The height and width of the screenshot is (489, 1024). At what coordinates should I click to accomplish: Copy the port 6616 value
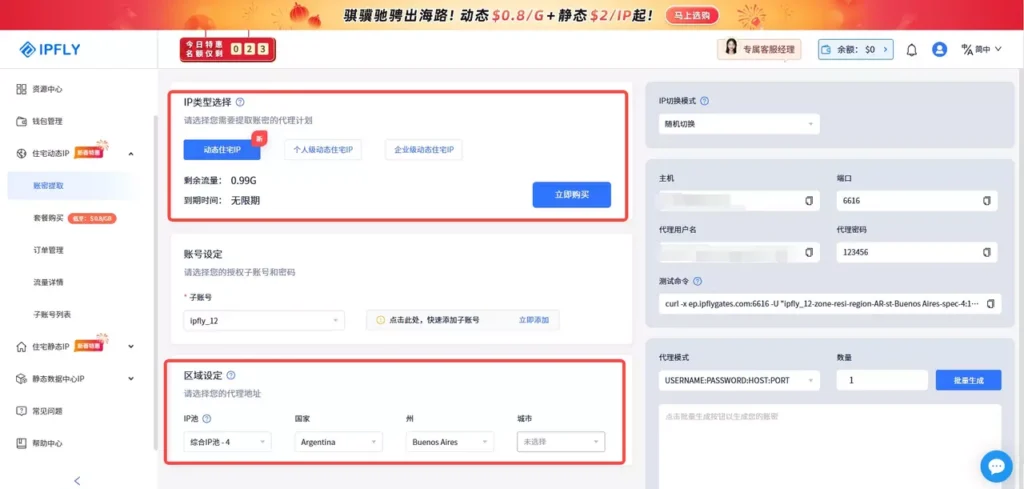tap(987, 201)
